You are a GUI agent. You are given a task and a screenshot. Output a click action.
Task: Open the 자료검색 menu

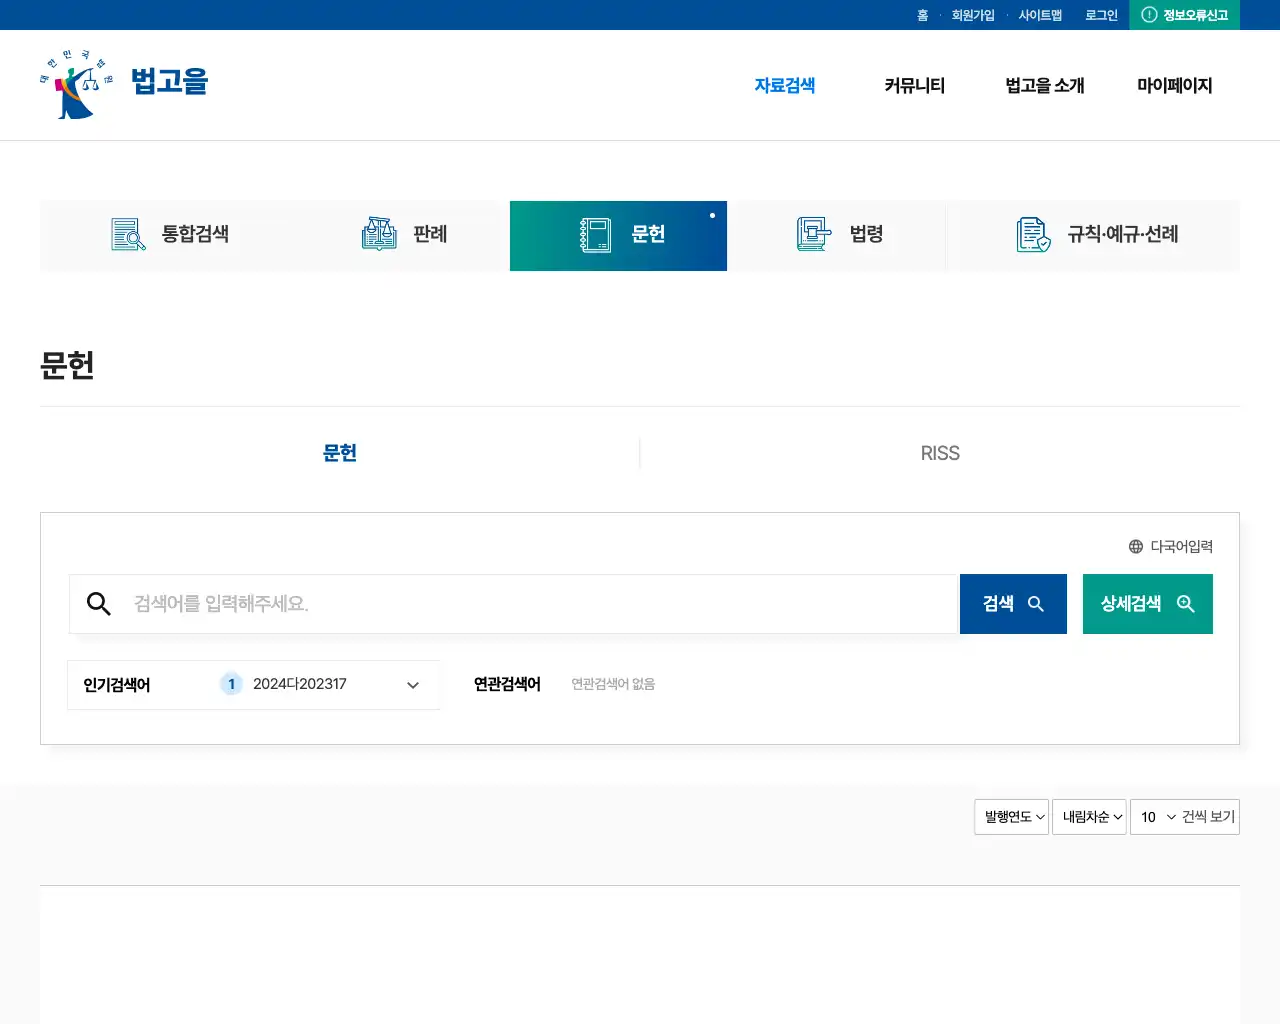tap(785, 86)
